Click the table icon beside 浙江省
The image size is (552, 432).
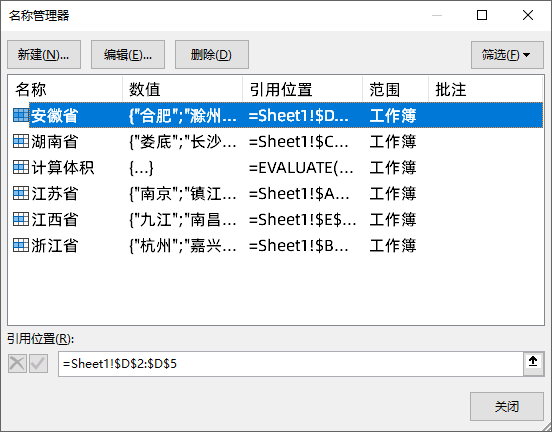(x=20, y=245)
